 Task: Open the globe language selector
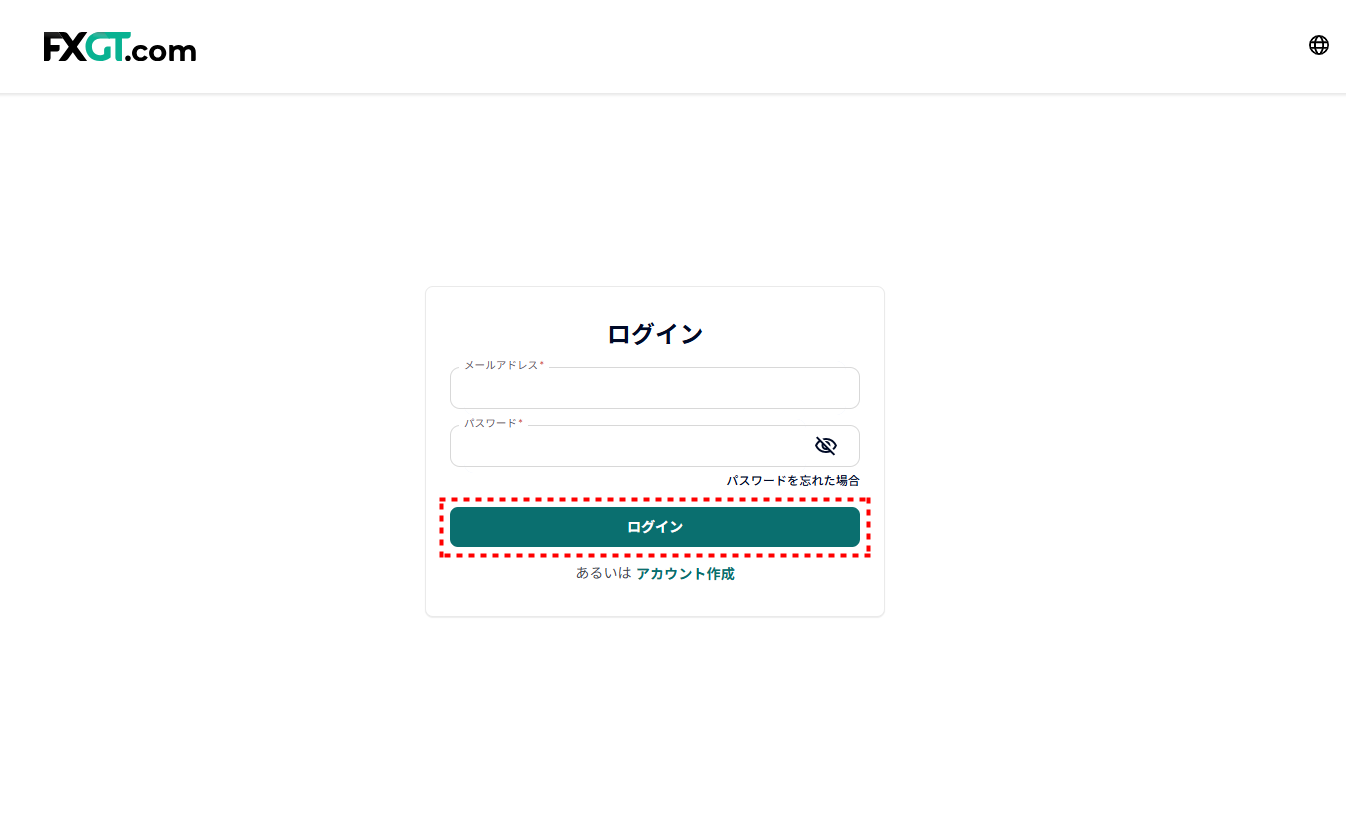(x=1319, y=45)
